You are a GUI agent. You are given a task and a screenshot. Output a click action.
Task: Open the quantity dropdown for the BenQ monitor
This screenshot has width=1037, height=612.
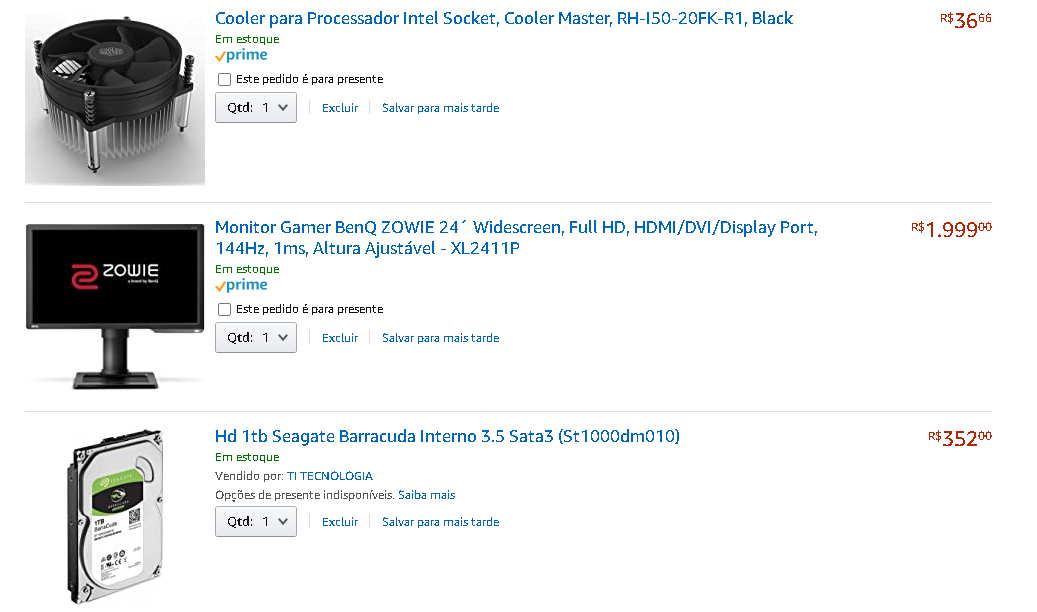[x=256, y=338]
